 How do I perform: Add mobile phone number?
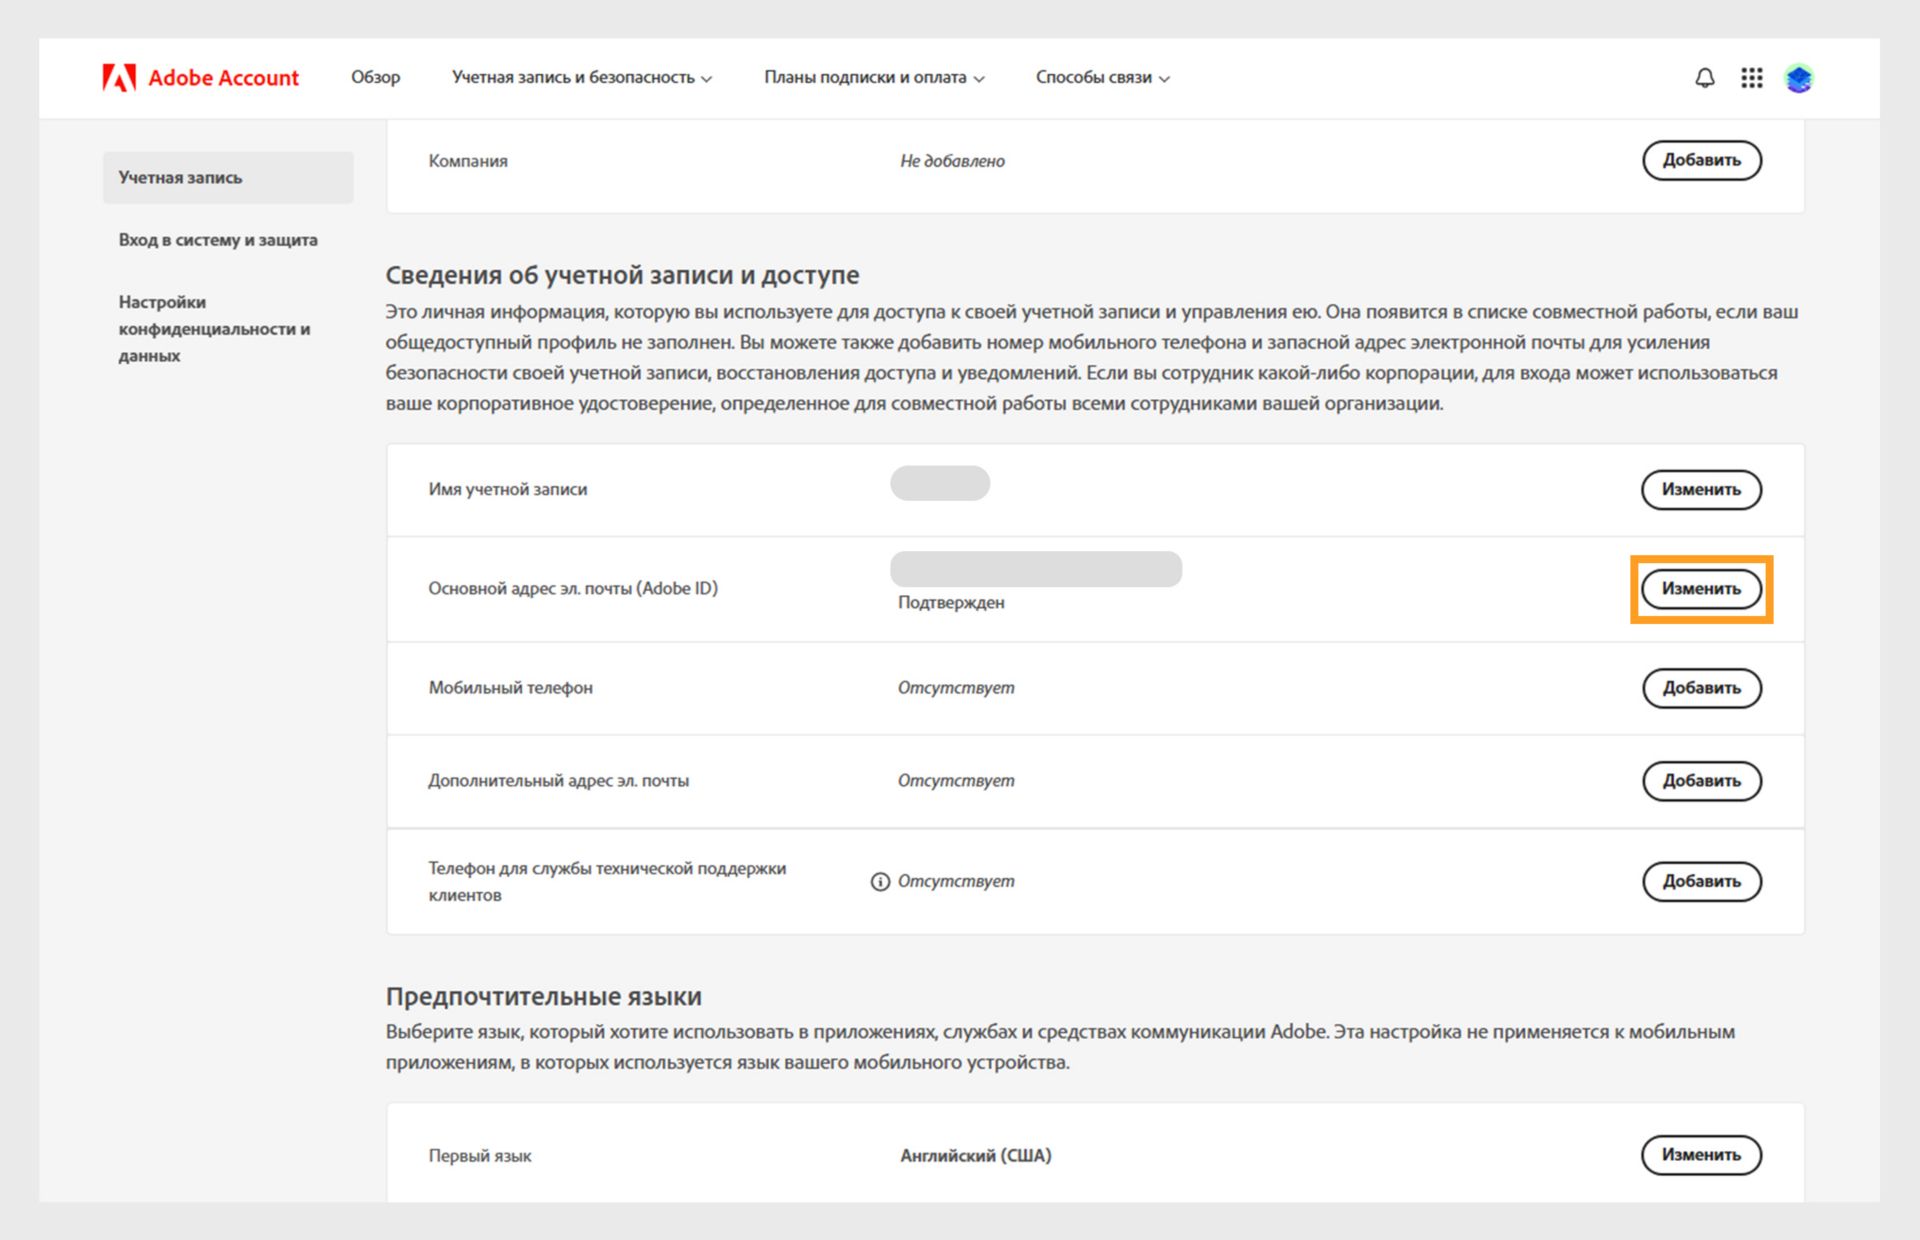coord(1701,688)
